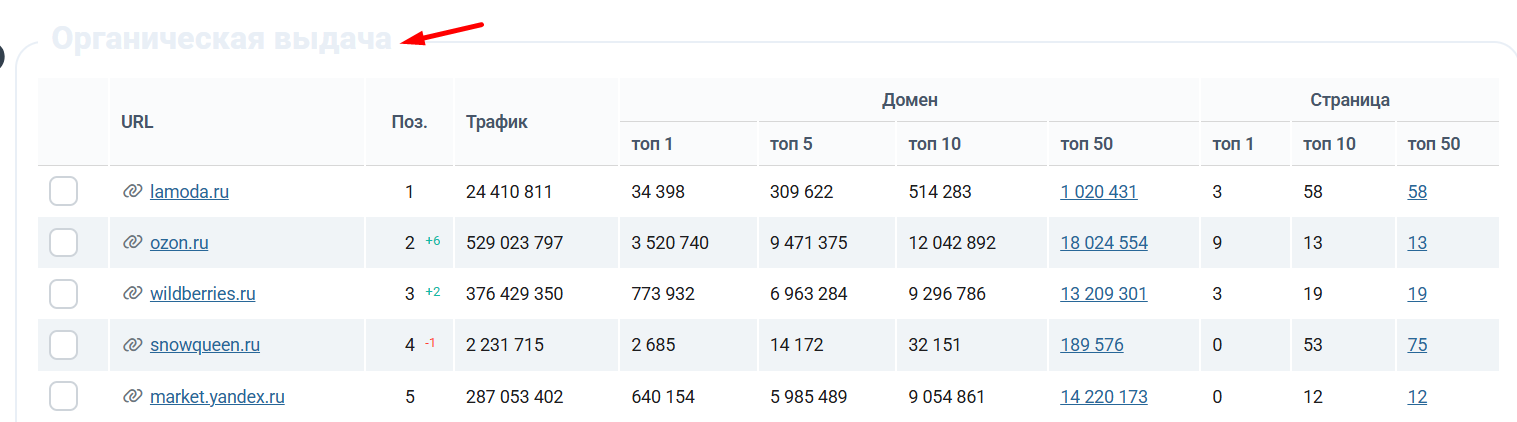This screenshot has height=422, width=1517.
Task: Select the ozon.ru row checkbox
Action: [64, 242]
